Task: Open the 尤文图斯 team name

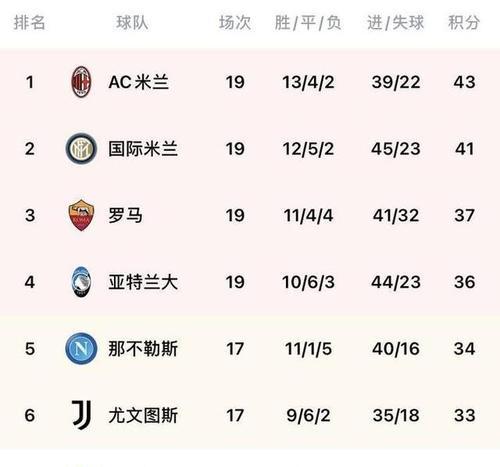Action: click(x=143, y=415)
